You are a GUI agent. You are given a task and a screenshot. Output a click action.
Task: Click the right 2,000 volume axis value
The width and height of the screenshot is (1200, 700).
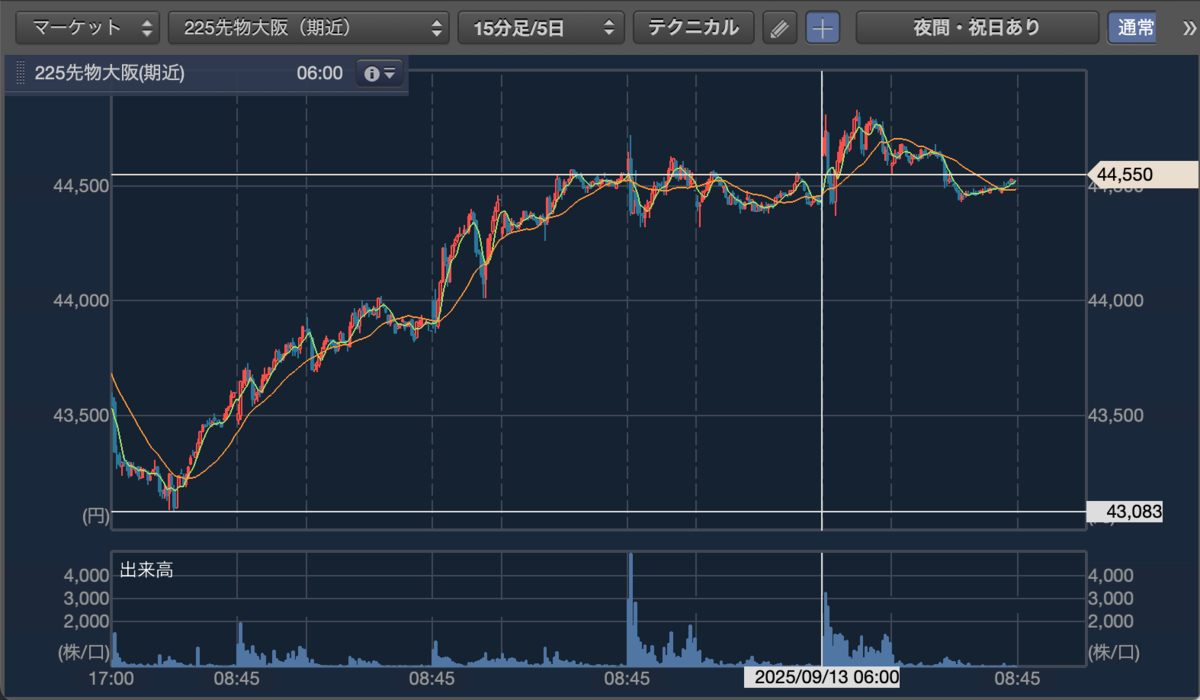tap(1113, 621)
